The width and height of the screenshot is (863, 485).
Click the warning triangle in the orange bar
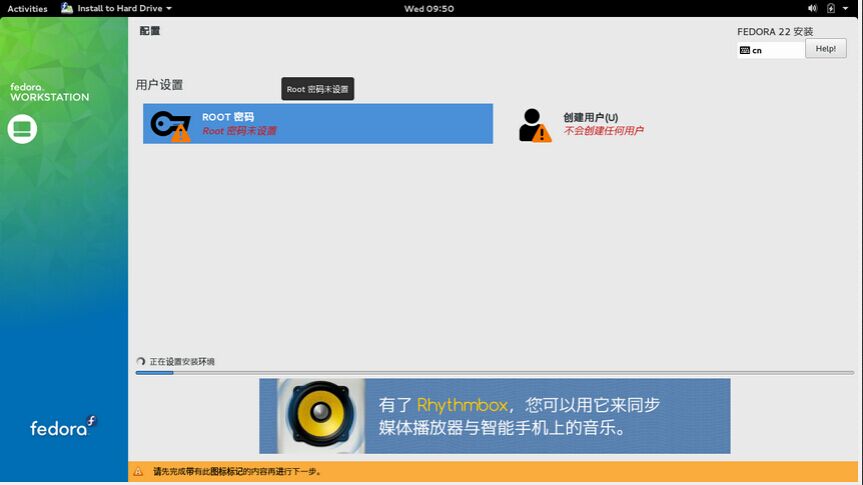(138, 471)
